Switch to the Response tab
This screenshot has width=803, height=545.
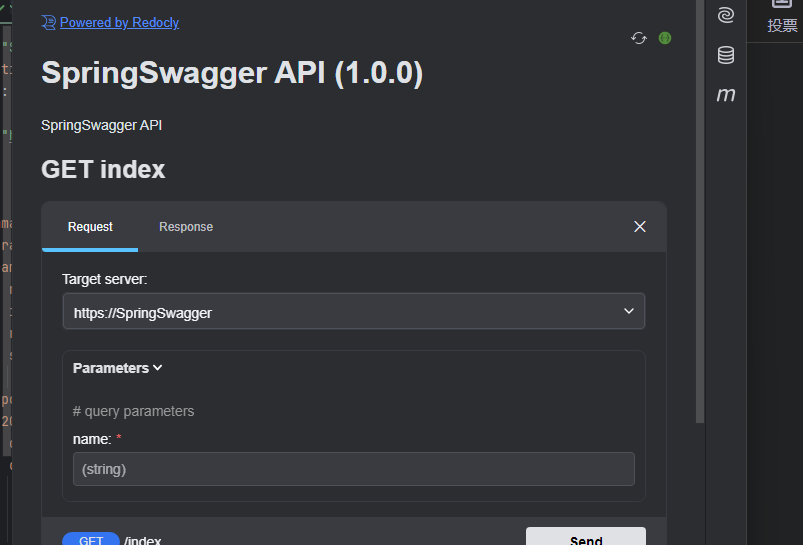[x=186, y=227]
